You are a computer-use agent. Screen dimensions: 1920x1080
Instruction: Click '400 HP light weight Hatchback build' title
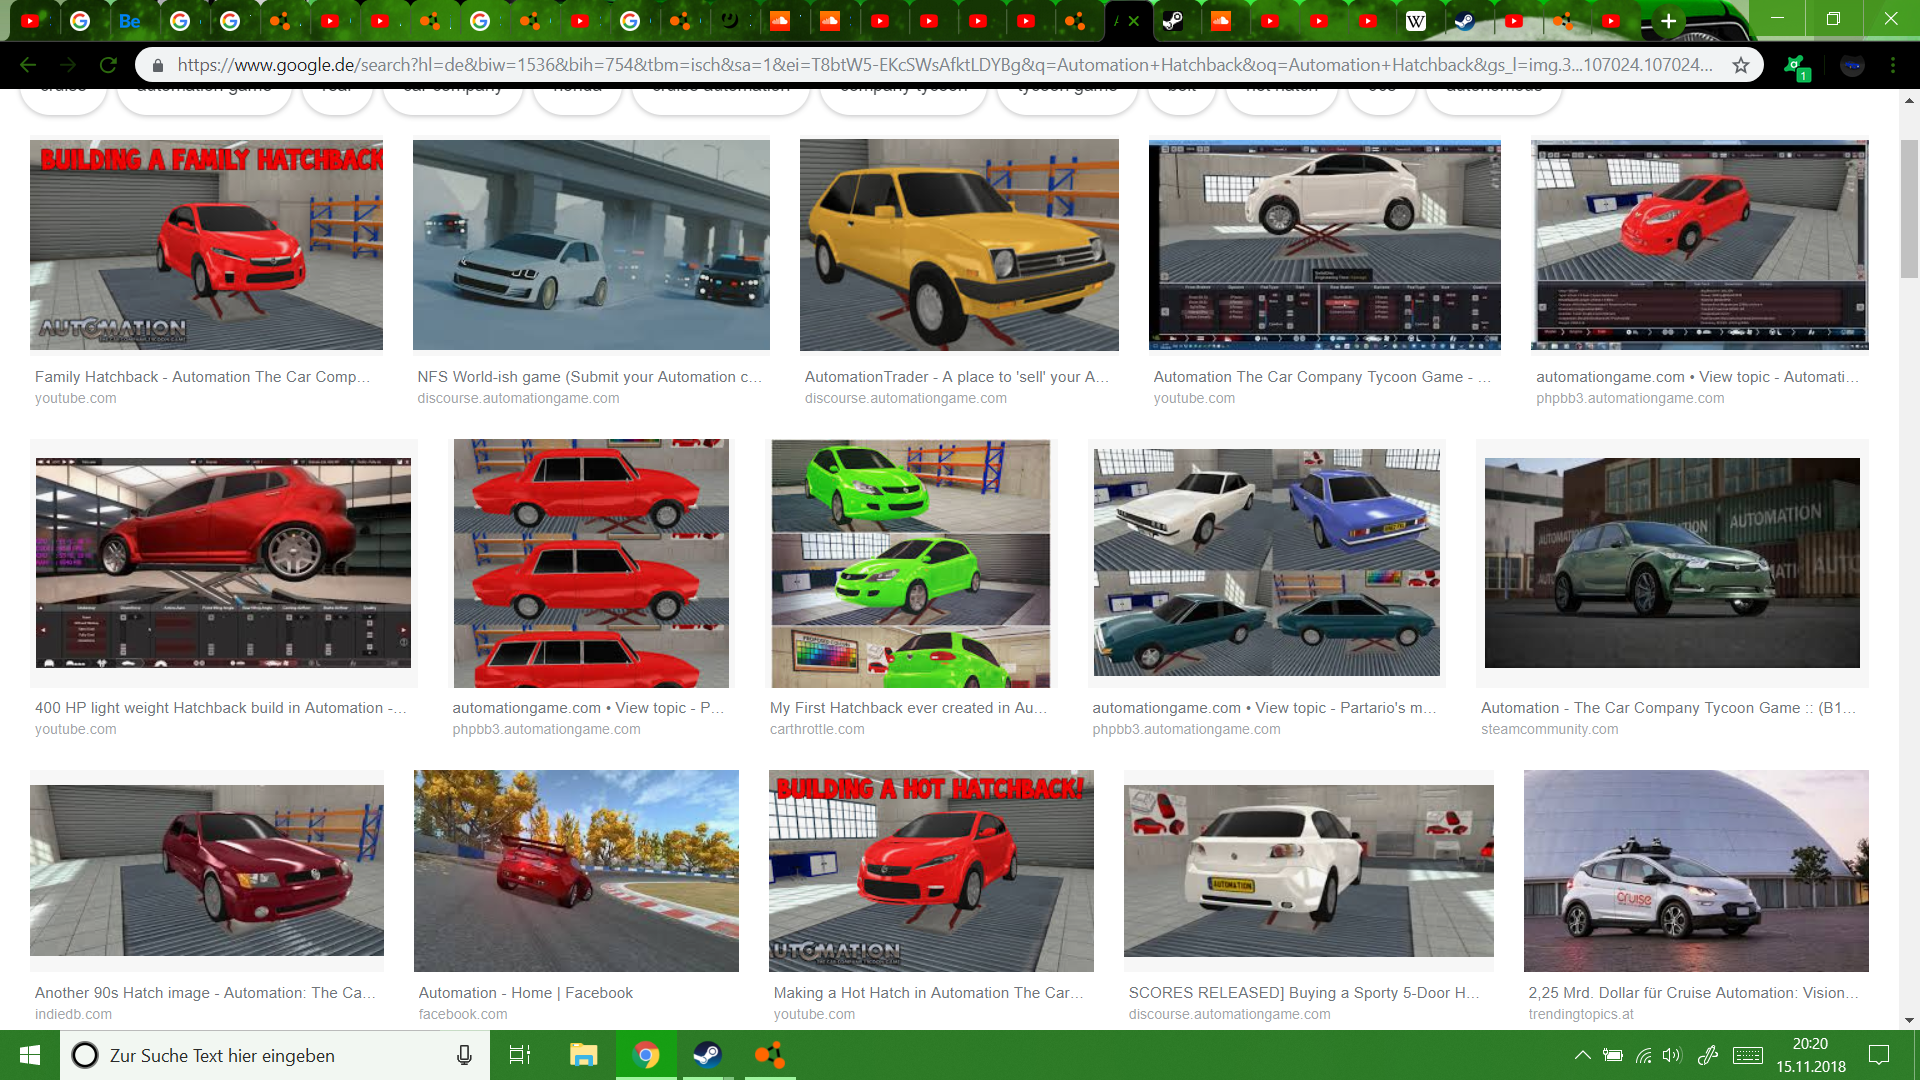click(x=221, y=708)
